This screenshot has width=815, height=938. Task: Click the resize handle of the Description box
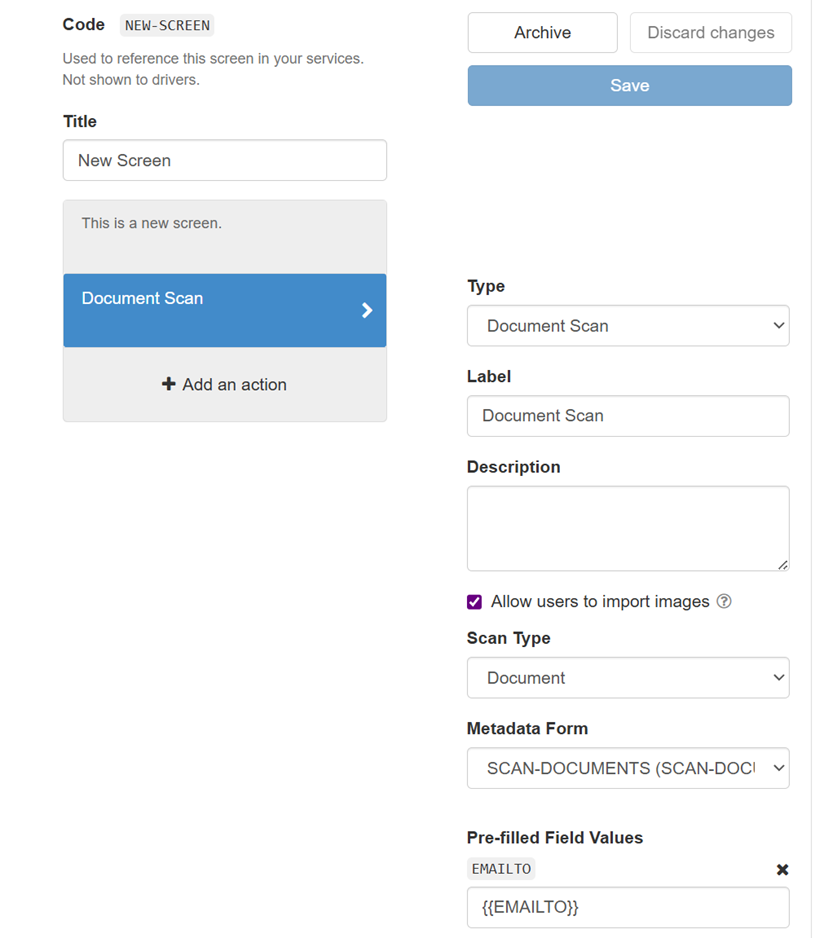783,565
